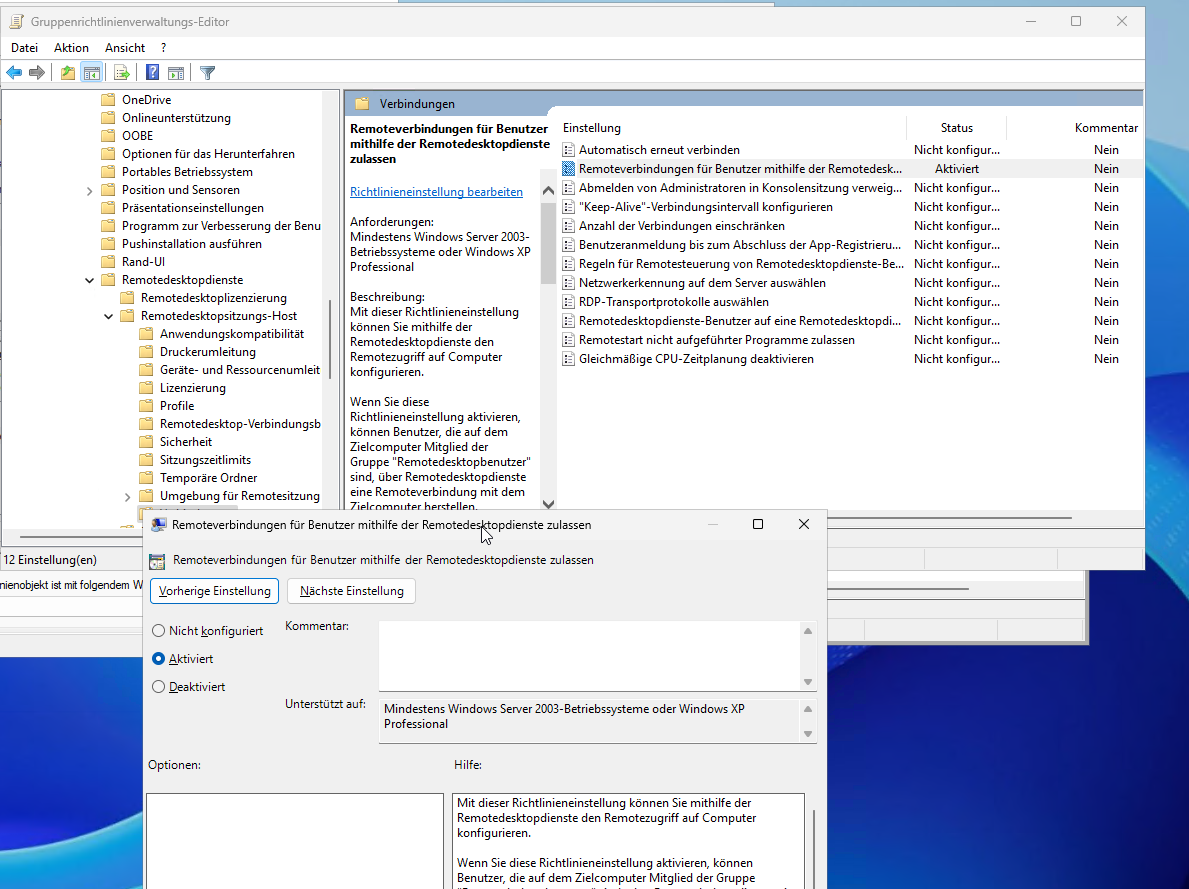Click 'Richtlinieneinstellung bearbeiten' link
The image size is (1189, 889).
[436, 192]
